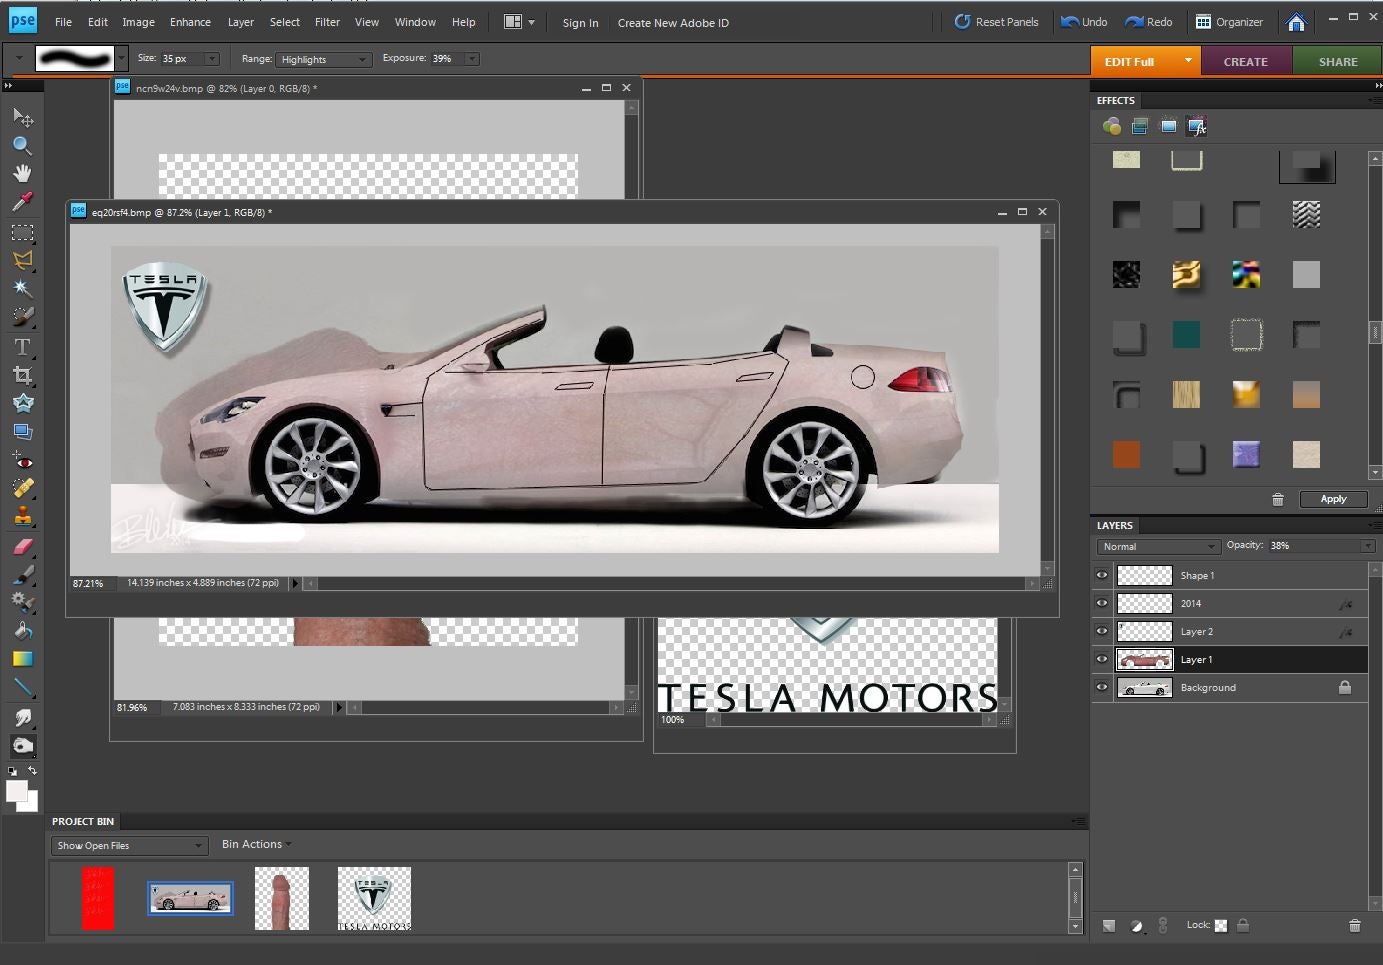
Task: Toggle lock transparent pixels
Action: pos(1221,926)
